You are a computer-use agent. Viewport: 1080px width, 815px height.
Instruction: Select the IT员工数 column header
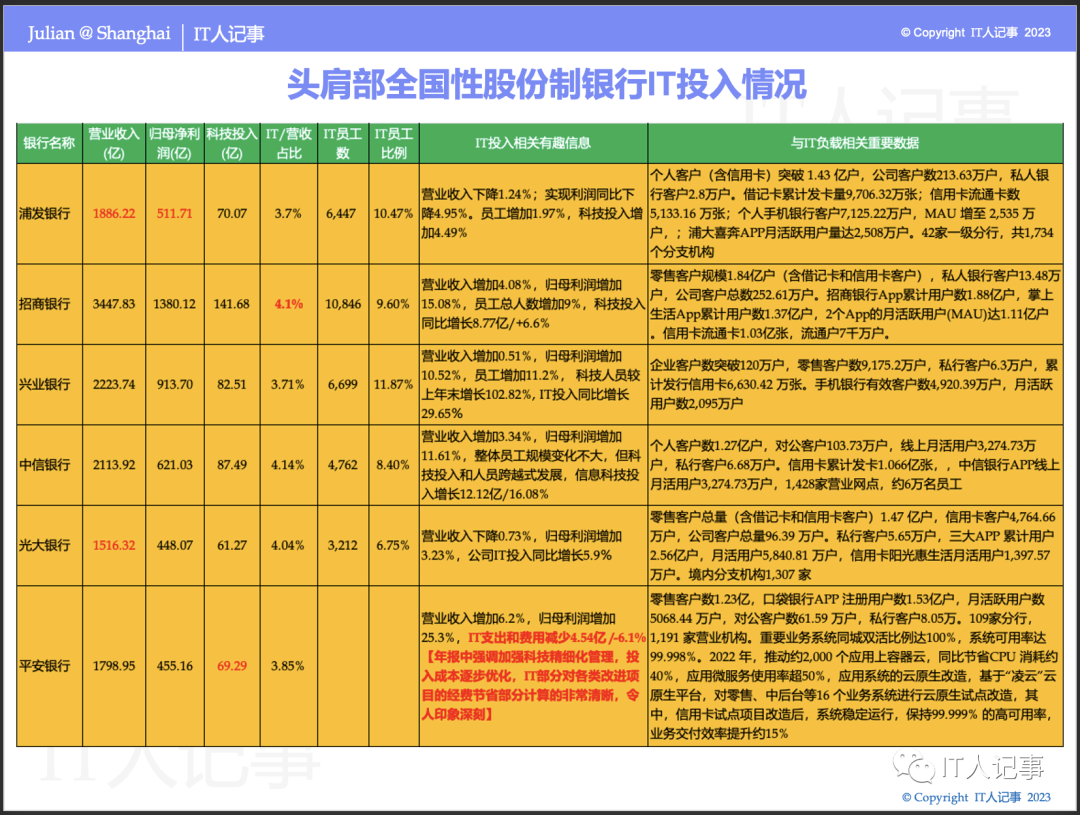[x=343, y=143]
